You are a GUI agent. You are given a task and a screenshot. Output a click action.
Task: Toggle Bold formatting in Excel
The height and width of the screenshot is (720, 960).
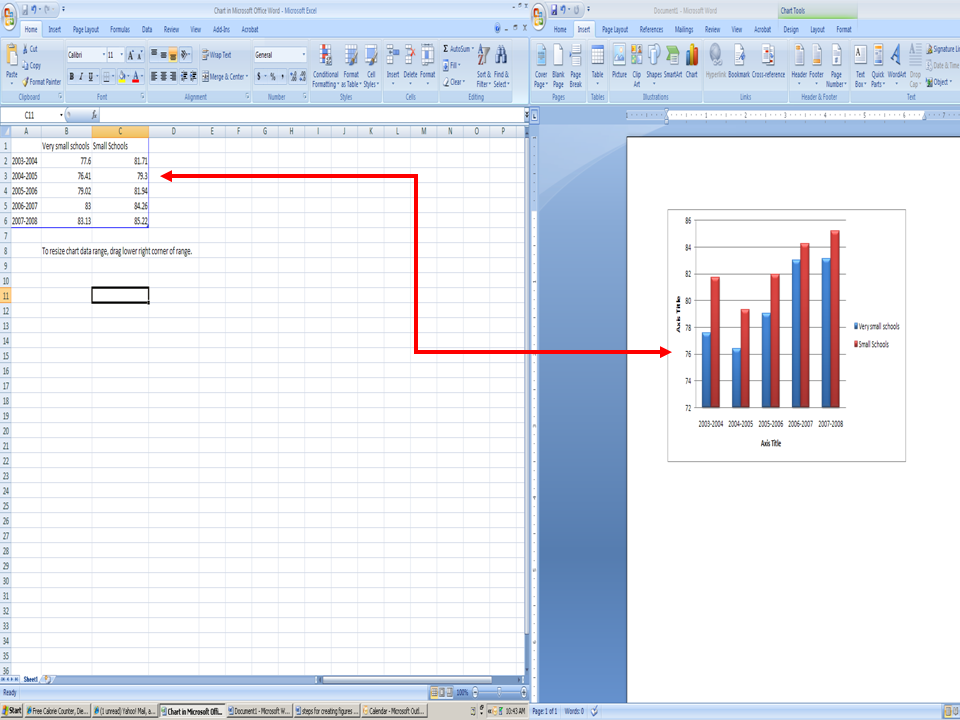[72, 76]
